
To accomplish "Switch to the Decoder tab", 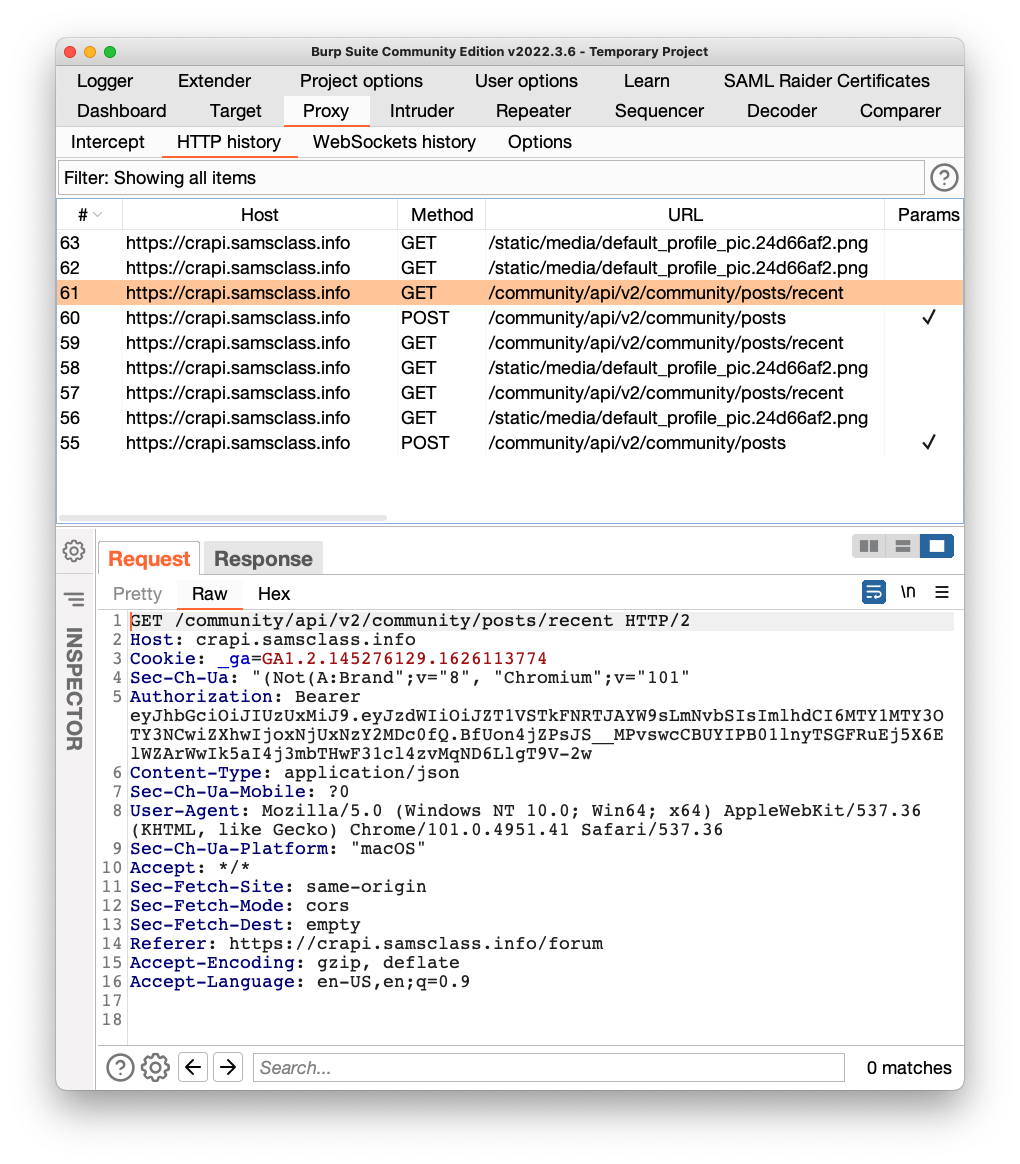I will (x=782, y=111).
